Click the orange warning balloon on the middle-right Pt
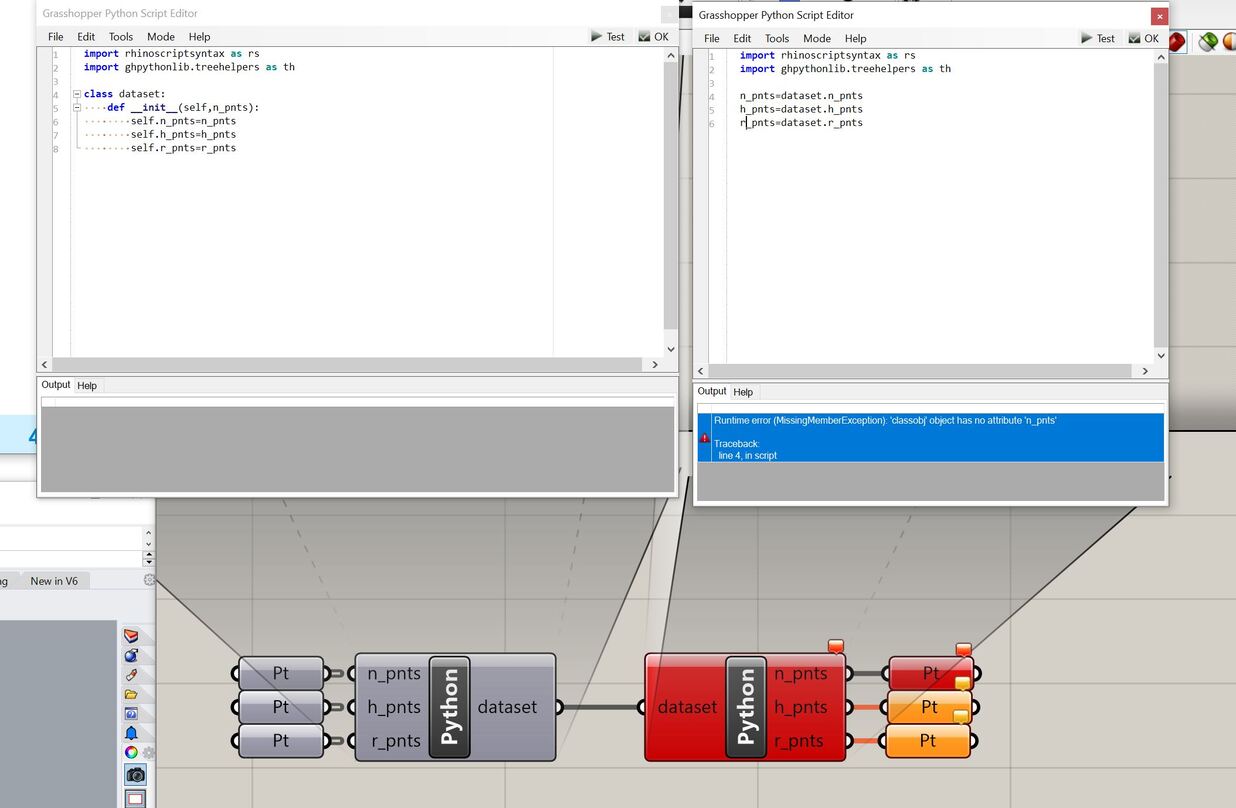The height and width of the screenshot is (808, 1236). coord(963,684)
